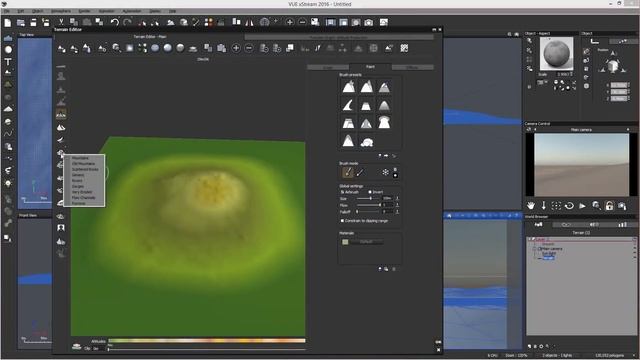
Task: Adjust the brush Size slider
Action: tap(368, 198)
